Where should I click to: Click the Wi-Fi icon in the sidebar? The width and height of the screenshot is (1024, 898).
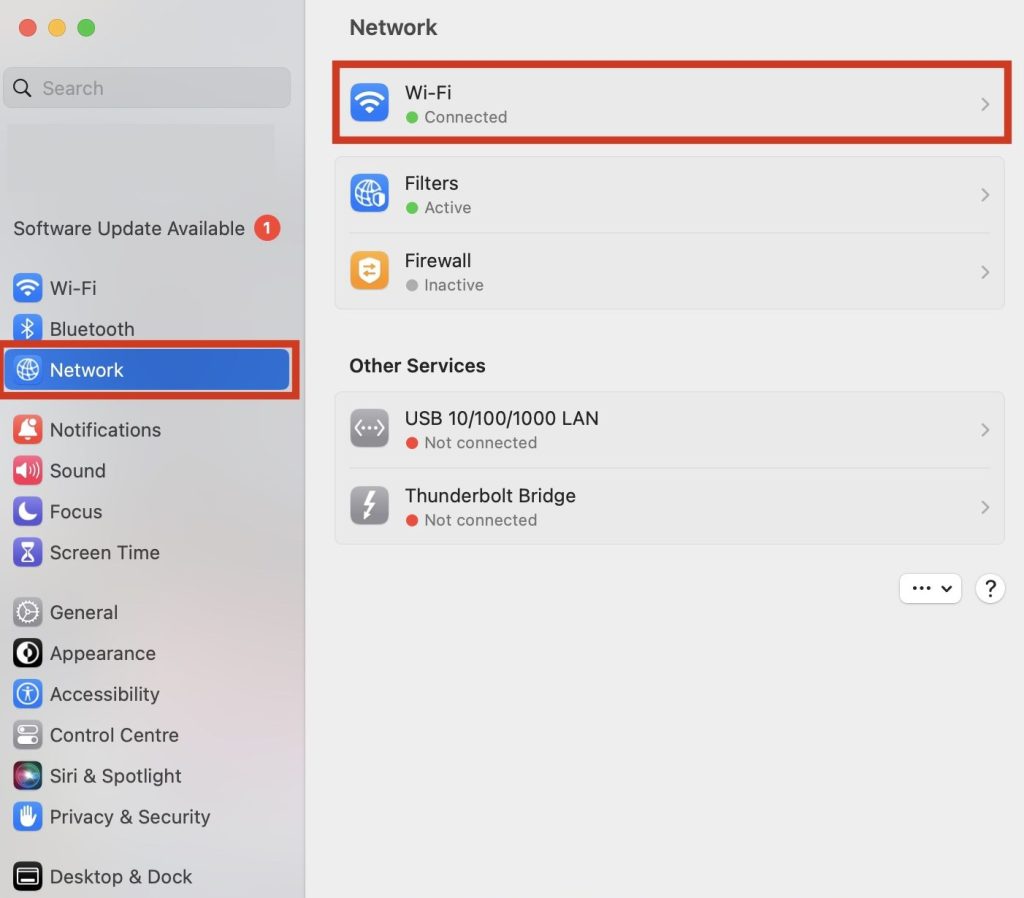pos(27,288)
